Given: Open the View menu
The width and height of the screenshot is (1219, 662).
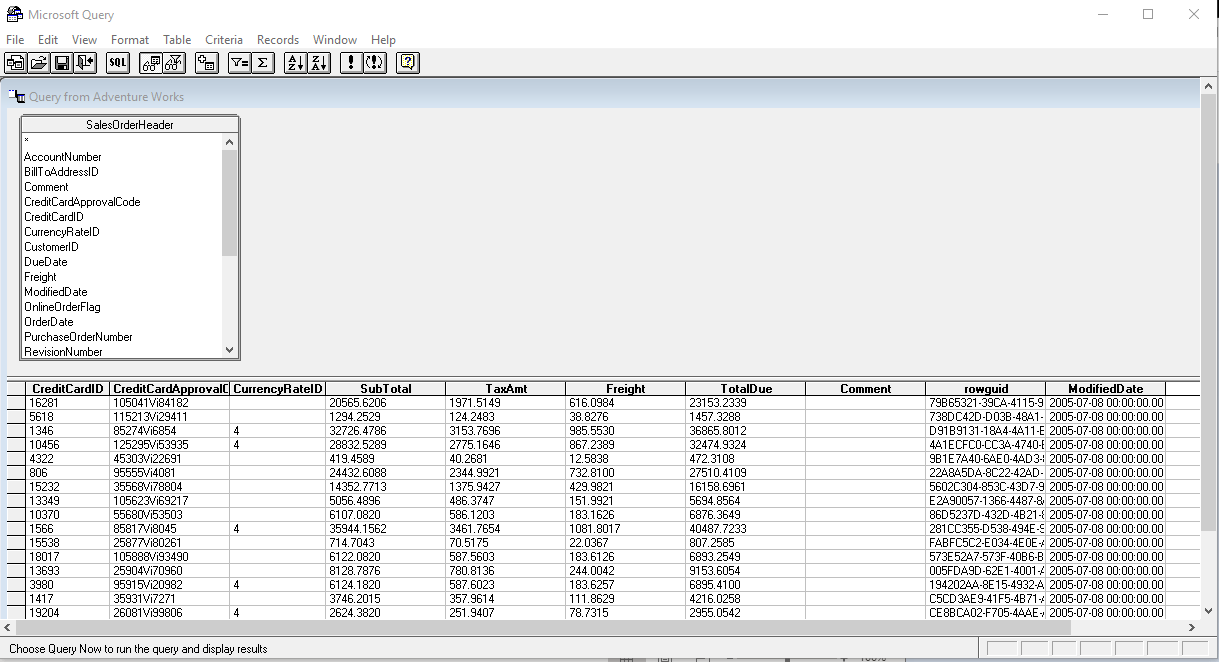Looking at the screenshot, I should point(84,40).
